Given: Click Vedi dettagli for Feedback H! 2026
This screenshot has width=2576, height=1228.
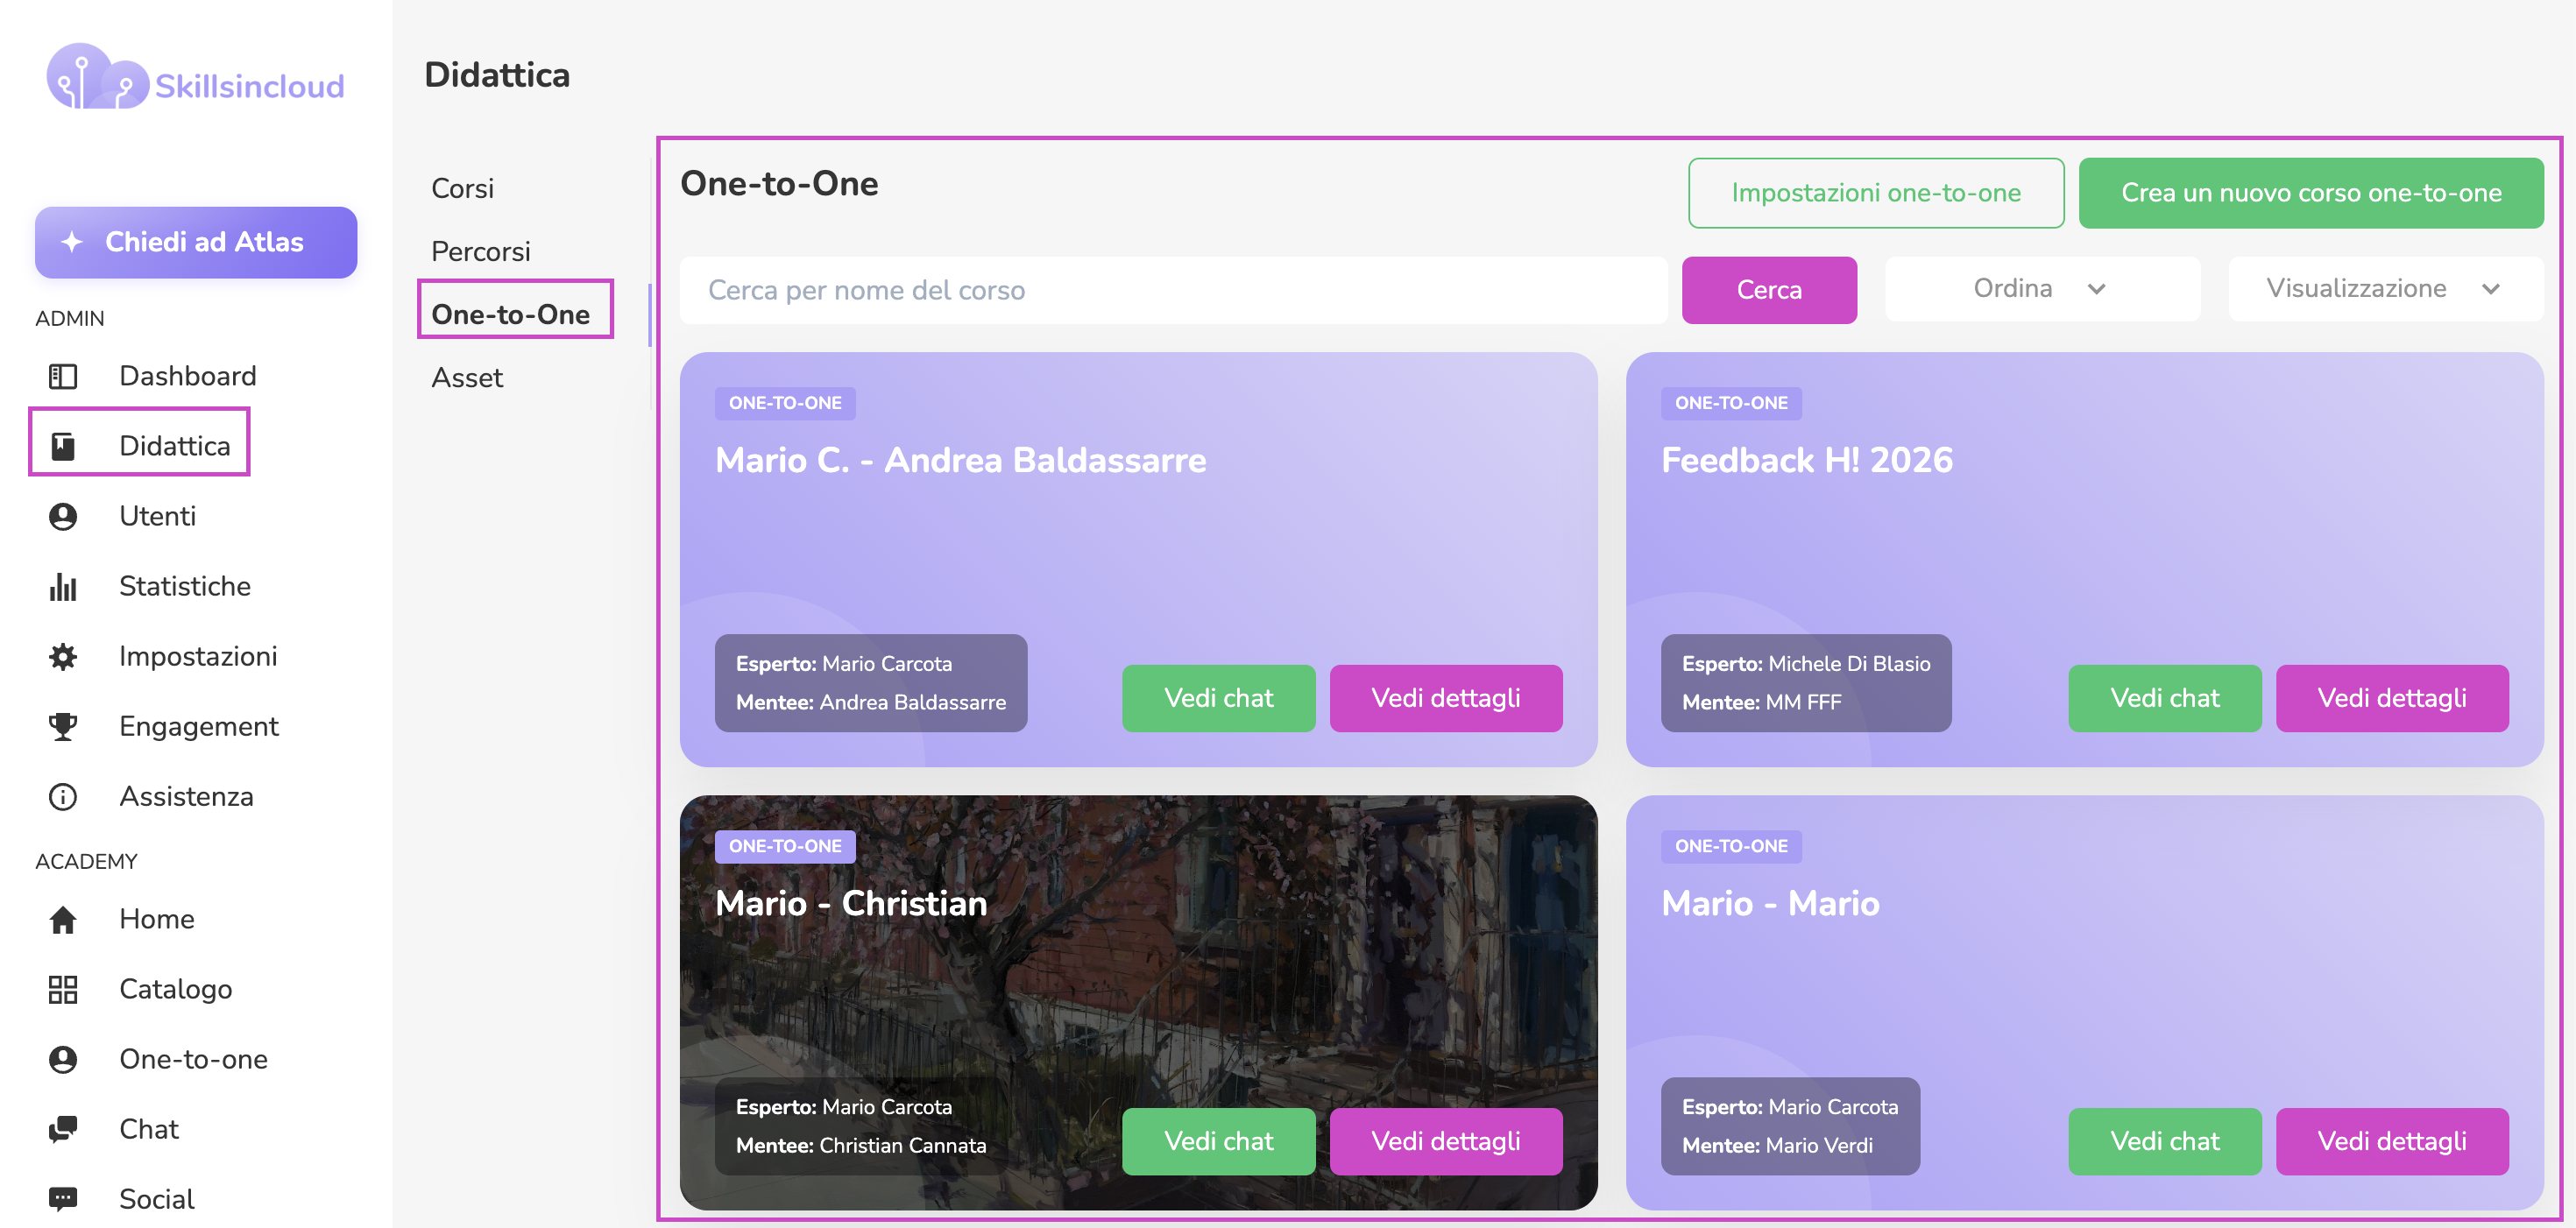Looking at the screenshot, I should pyautogui.click(x=2392, y=698).
